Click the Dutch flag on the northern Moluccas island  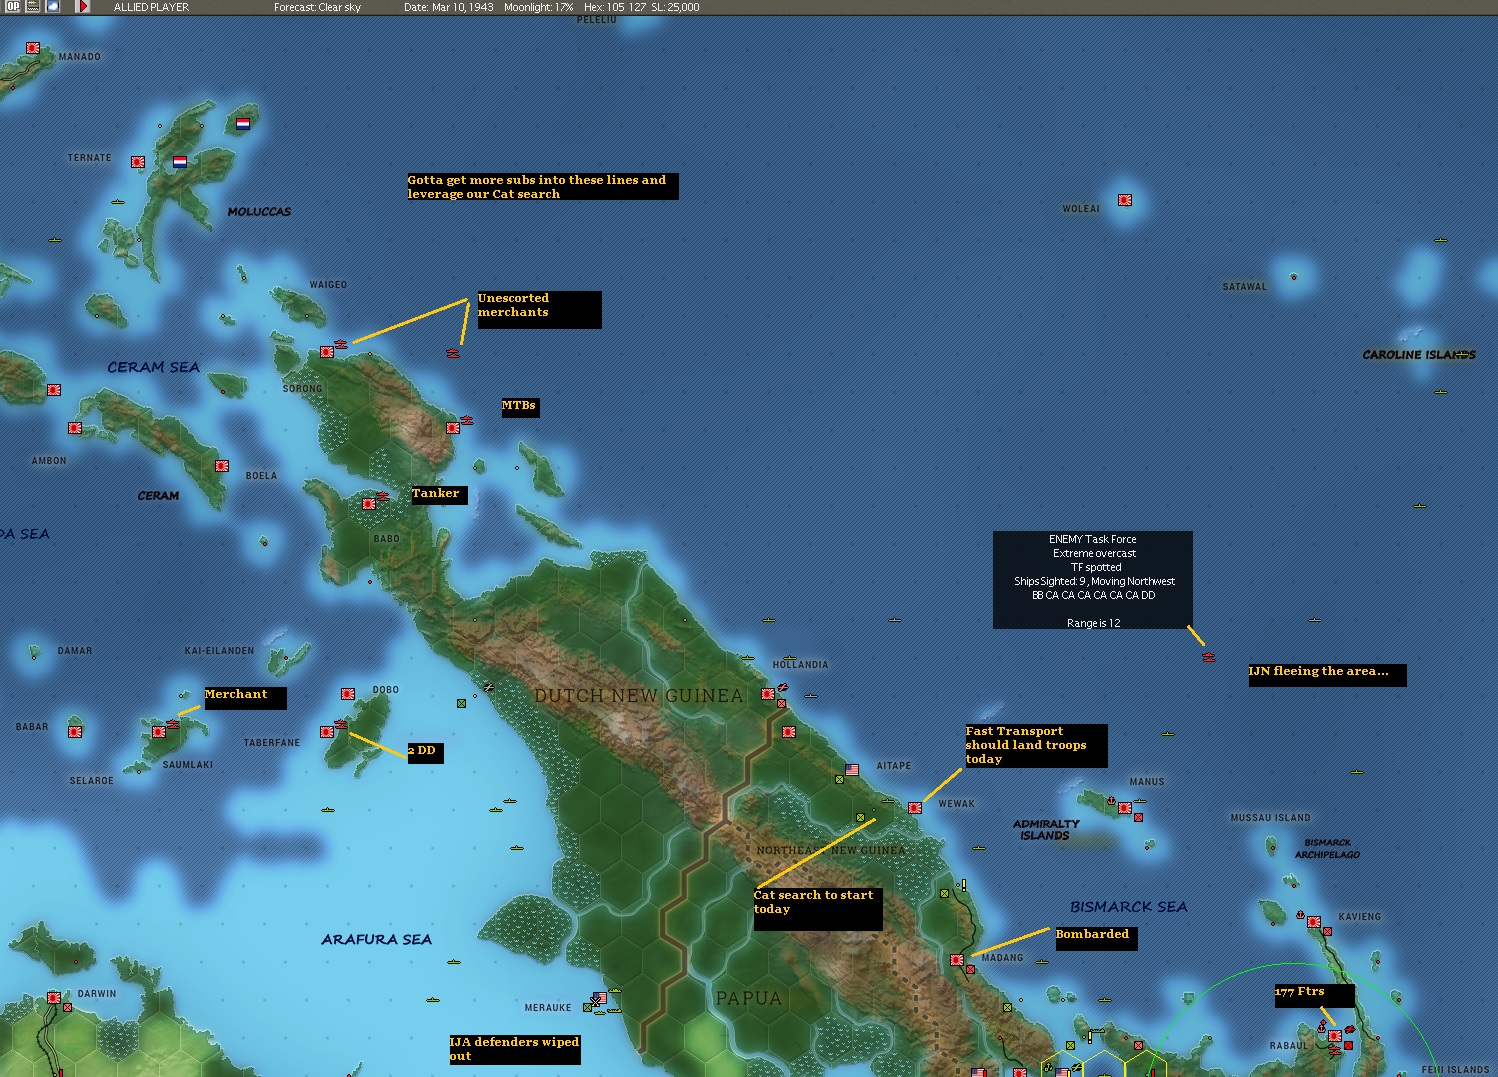point(243,124)
